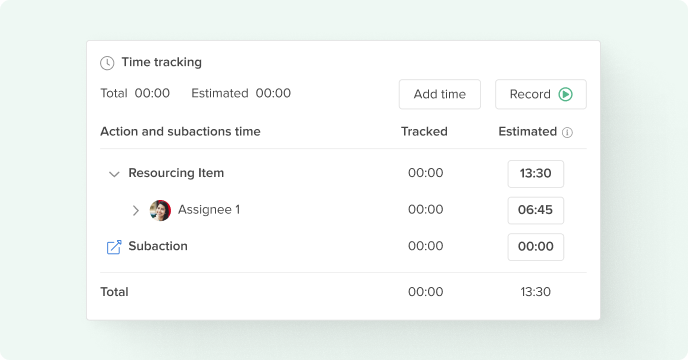Edit the 00:00 estimate for Subaction
This screenshot has width=688, height=360.
coord(536,247)
